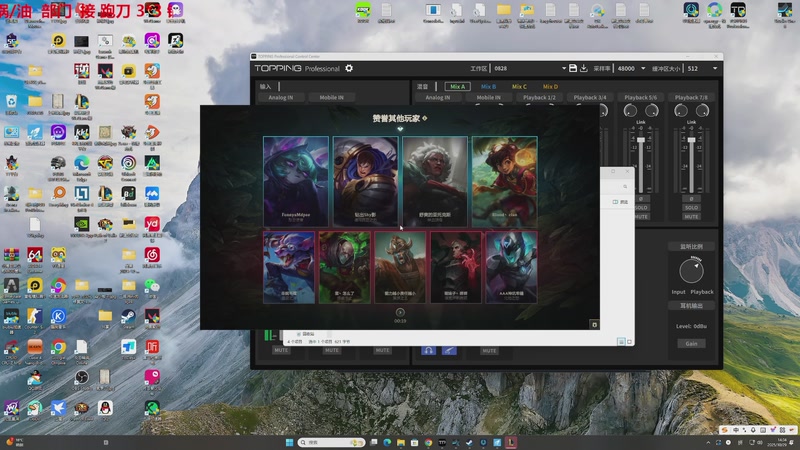Select the Playback 5/6 channel header
This screenshot has height=450, width=800.
pyautogui.click(x=641, y=97)
